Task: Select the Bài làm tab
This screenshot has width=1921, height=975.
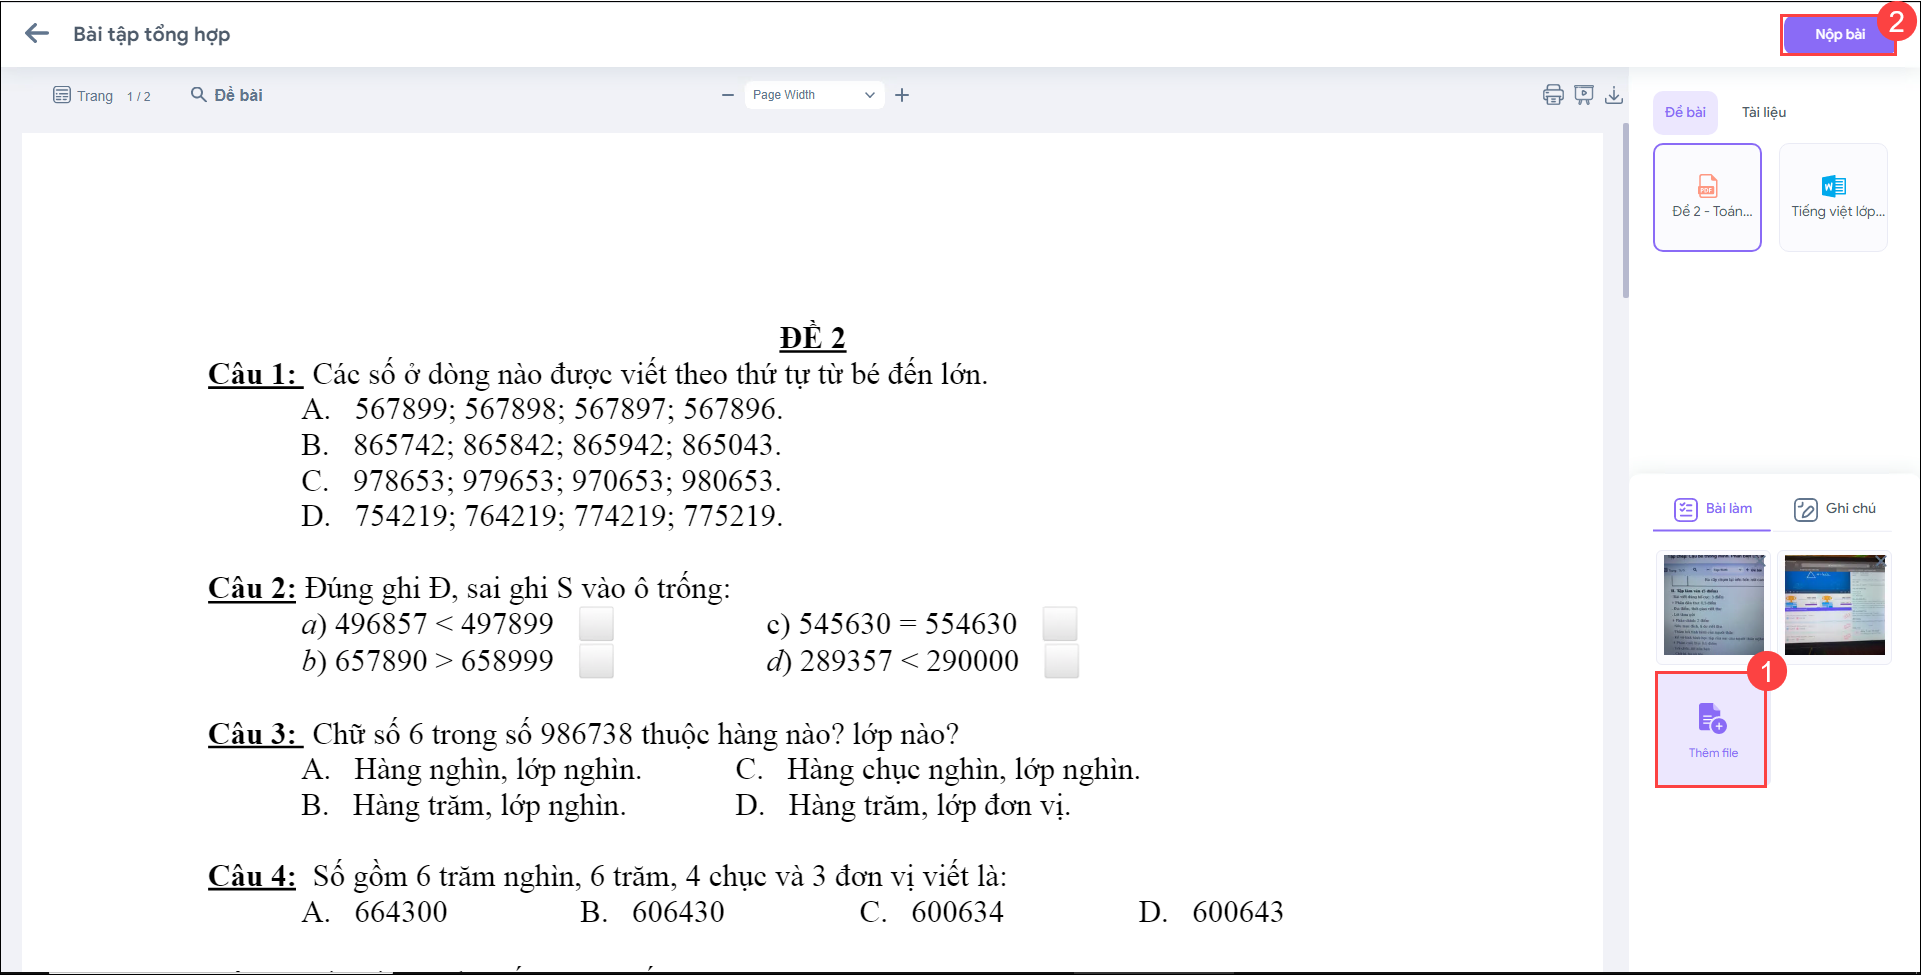Action: pos(1713,509)
